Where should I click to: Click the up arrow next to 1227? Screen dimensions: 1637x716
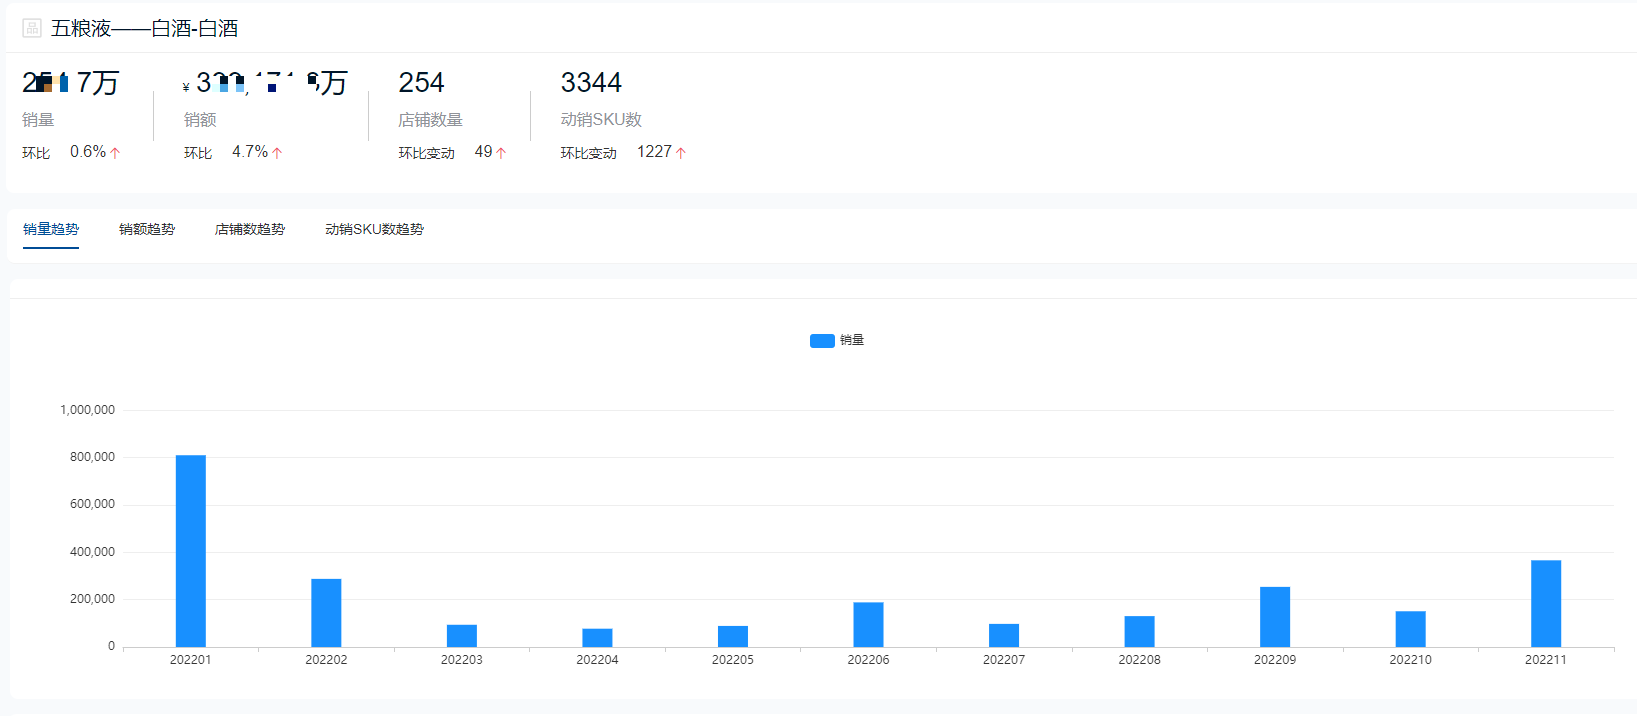click(681, 153)
